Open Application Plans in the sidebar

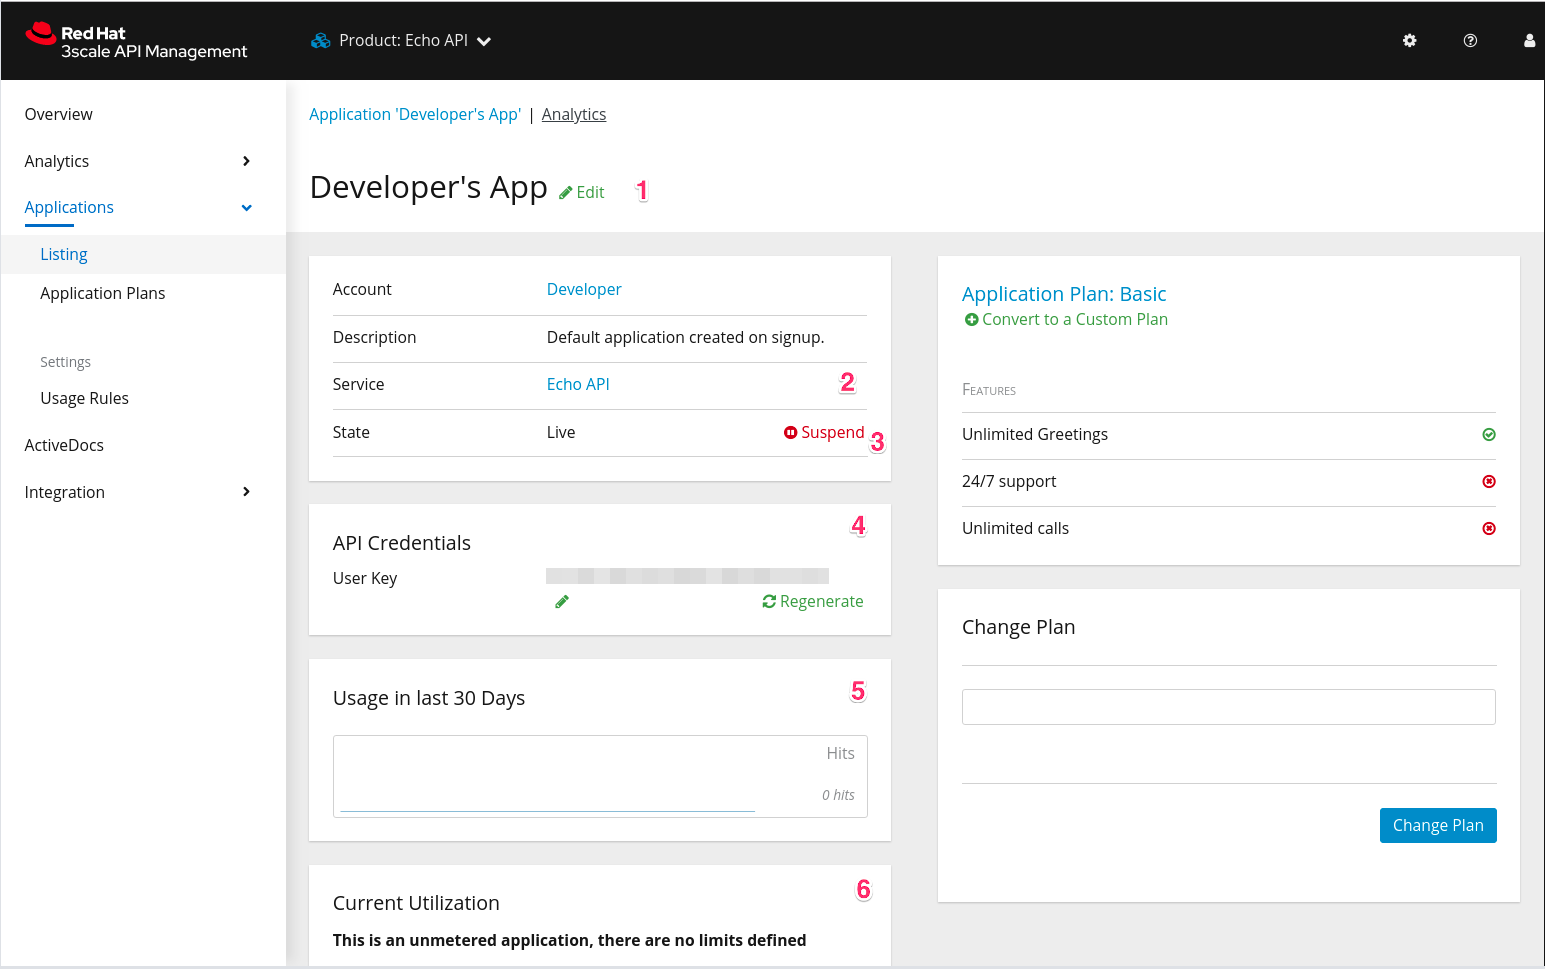[x=102, y=293]
